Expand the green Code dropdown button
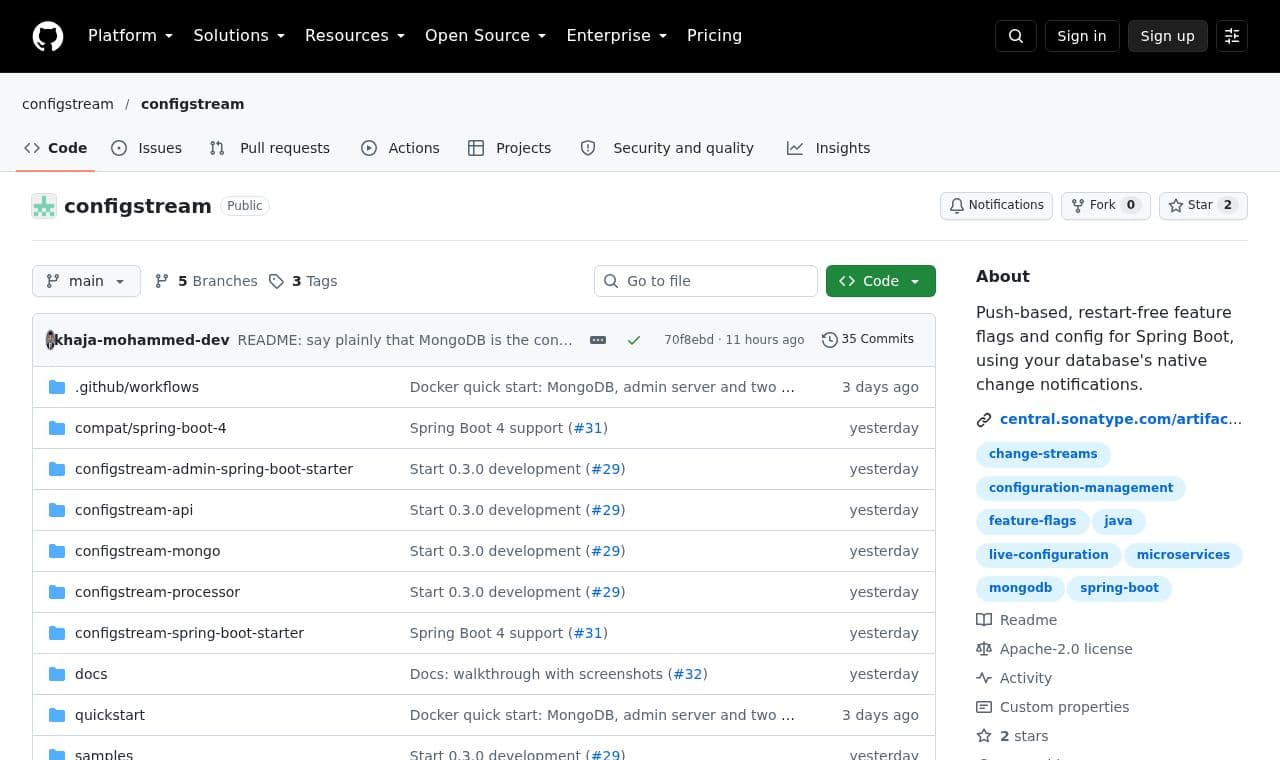Viewport: 1280px width, 760px height. click(881, 281)
